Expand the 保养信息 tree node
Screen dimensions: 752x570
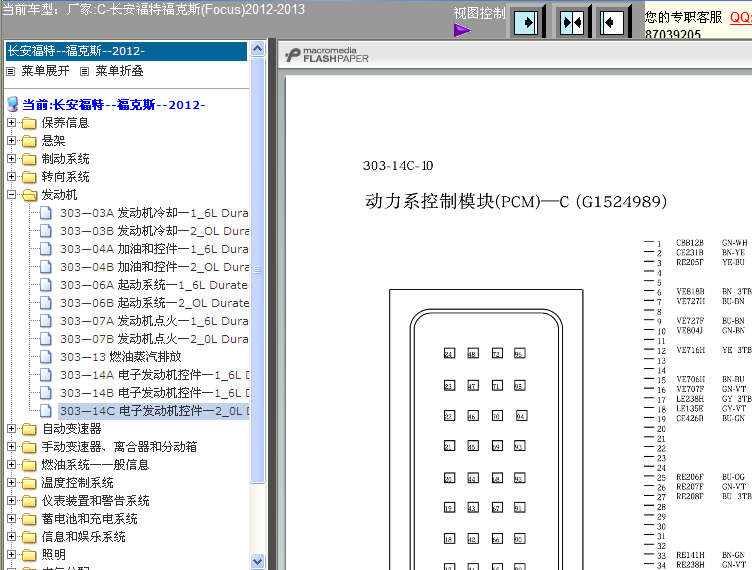[12, 123]
